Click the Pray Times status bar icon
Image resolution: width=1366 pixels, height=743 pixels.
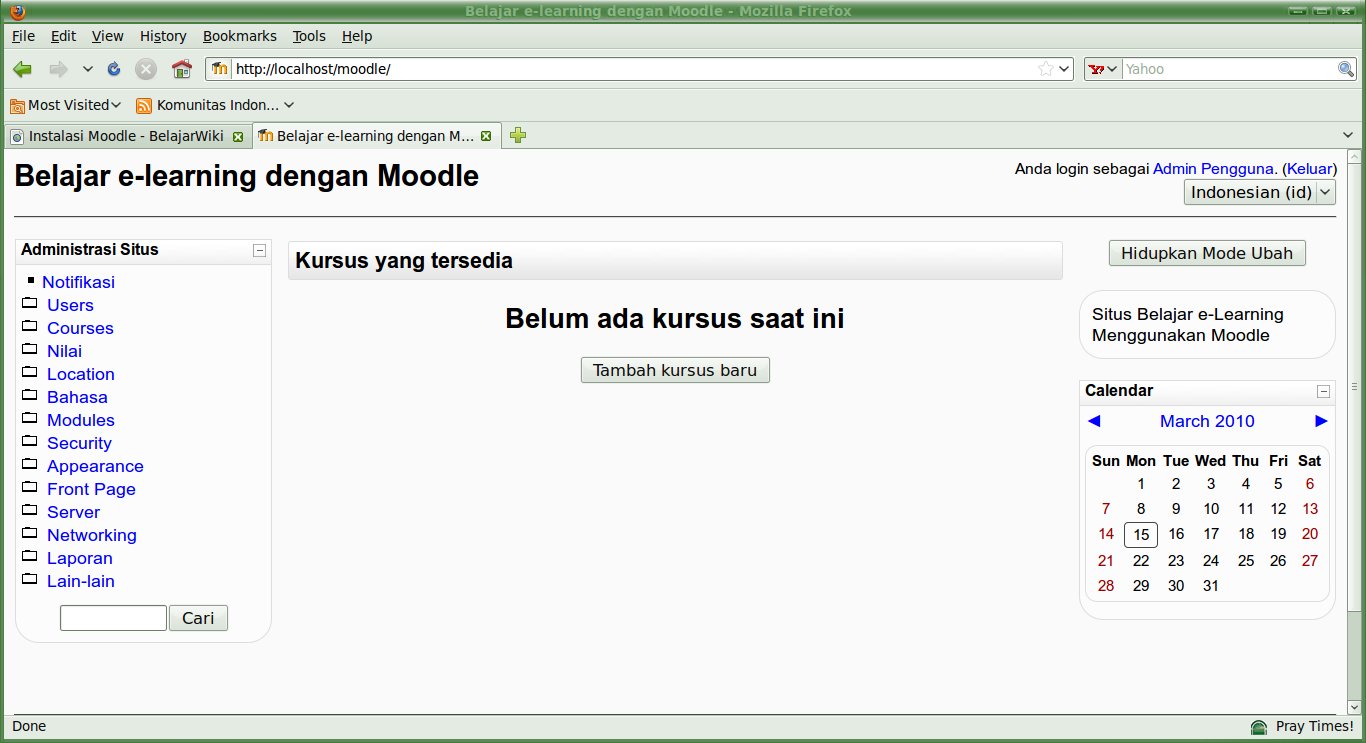tap(1259, 726)
